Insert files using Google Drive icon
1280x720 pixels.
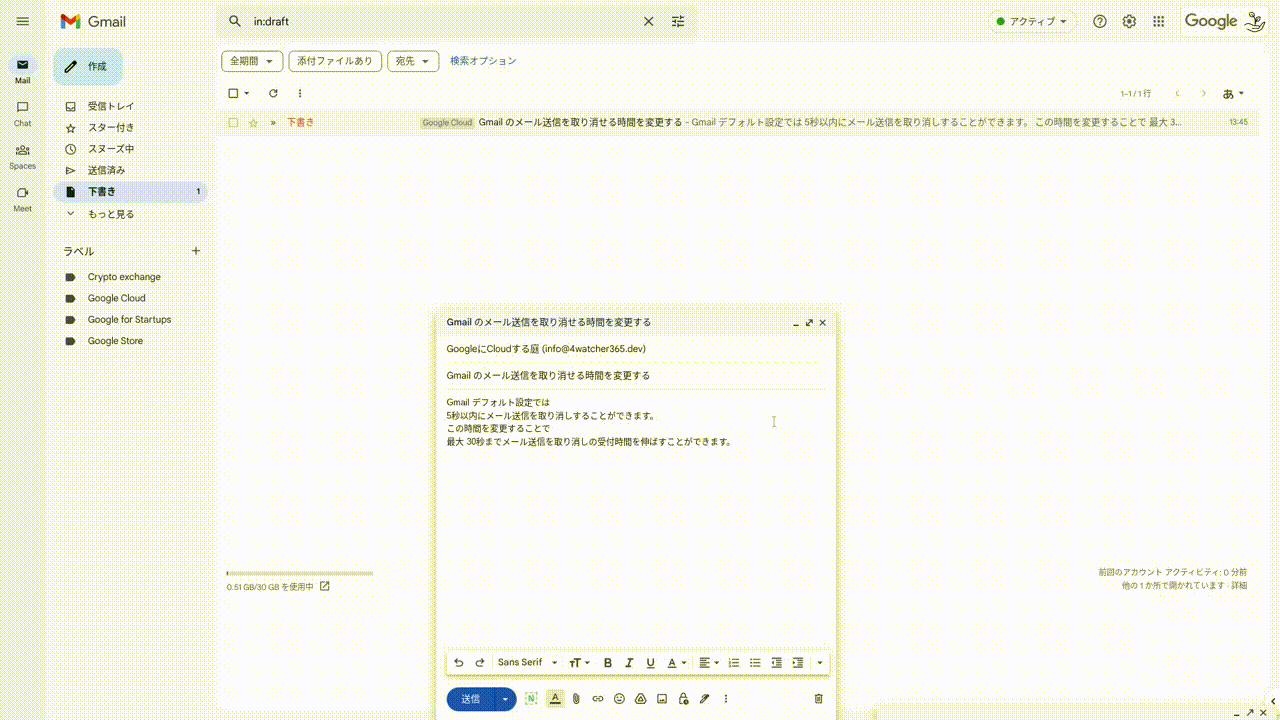640,699
